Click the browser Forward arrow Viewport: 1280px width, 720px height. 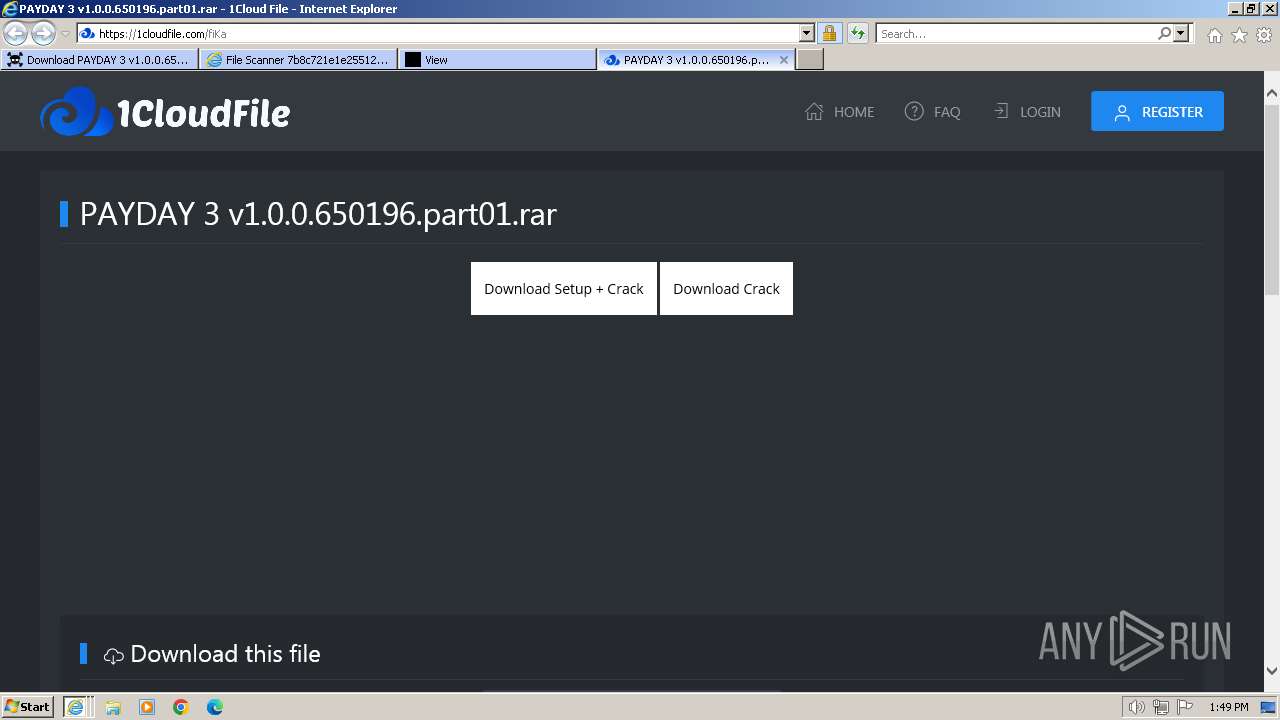click(x=43, y=33)
